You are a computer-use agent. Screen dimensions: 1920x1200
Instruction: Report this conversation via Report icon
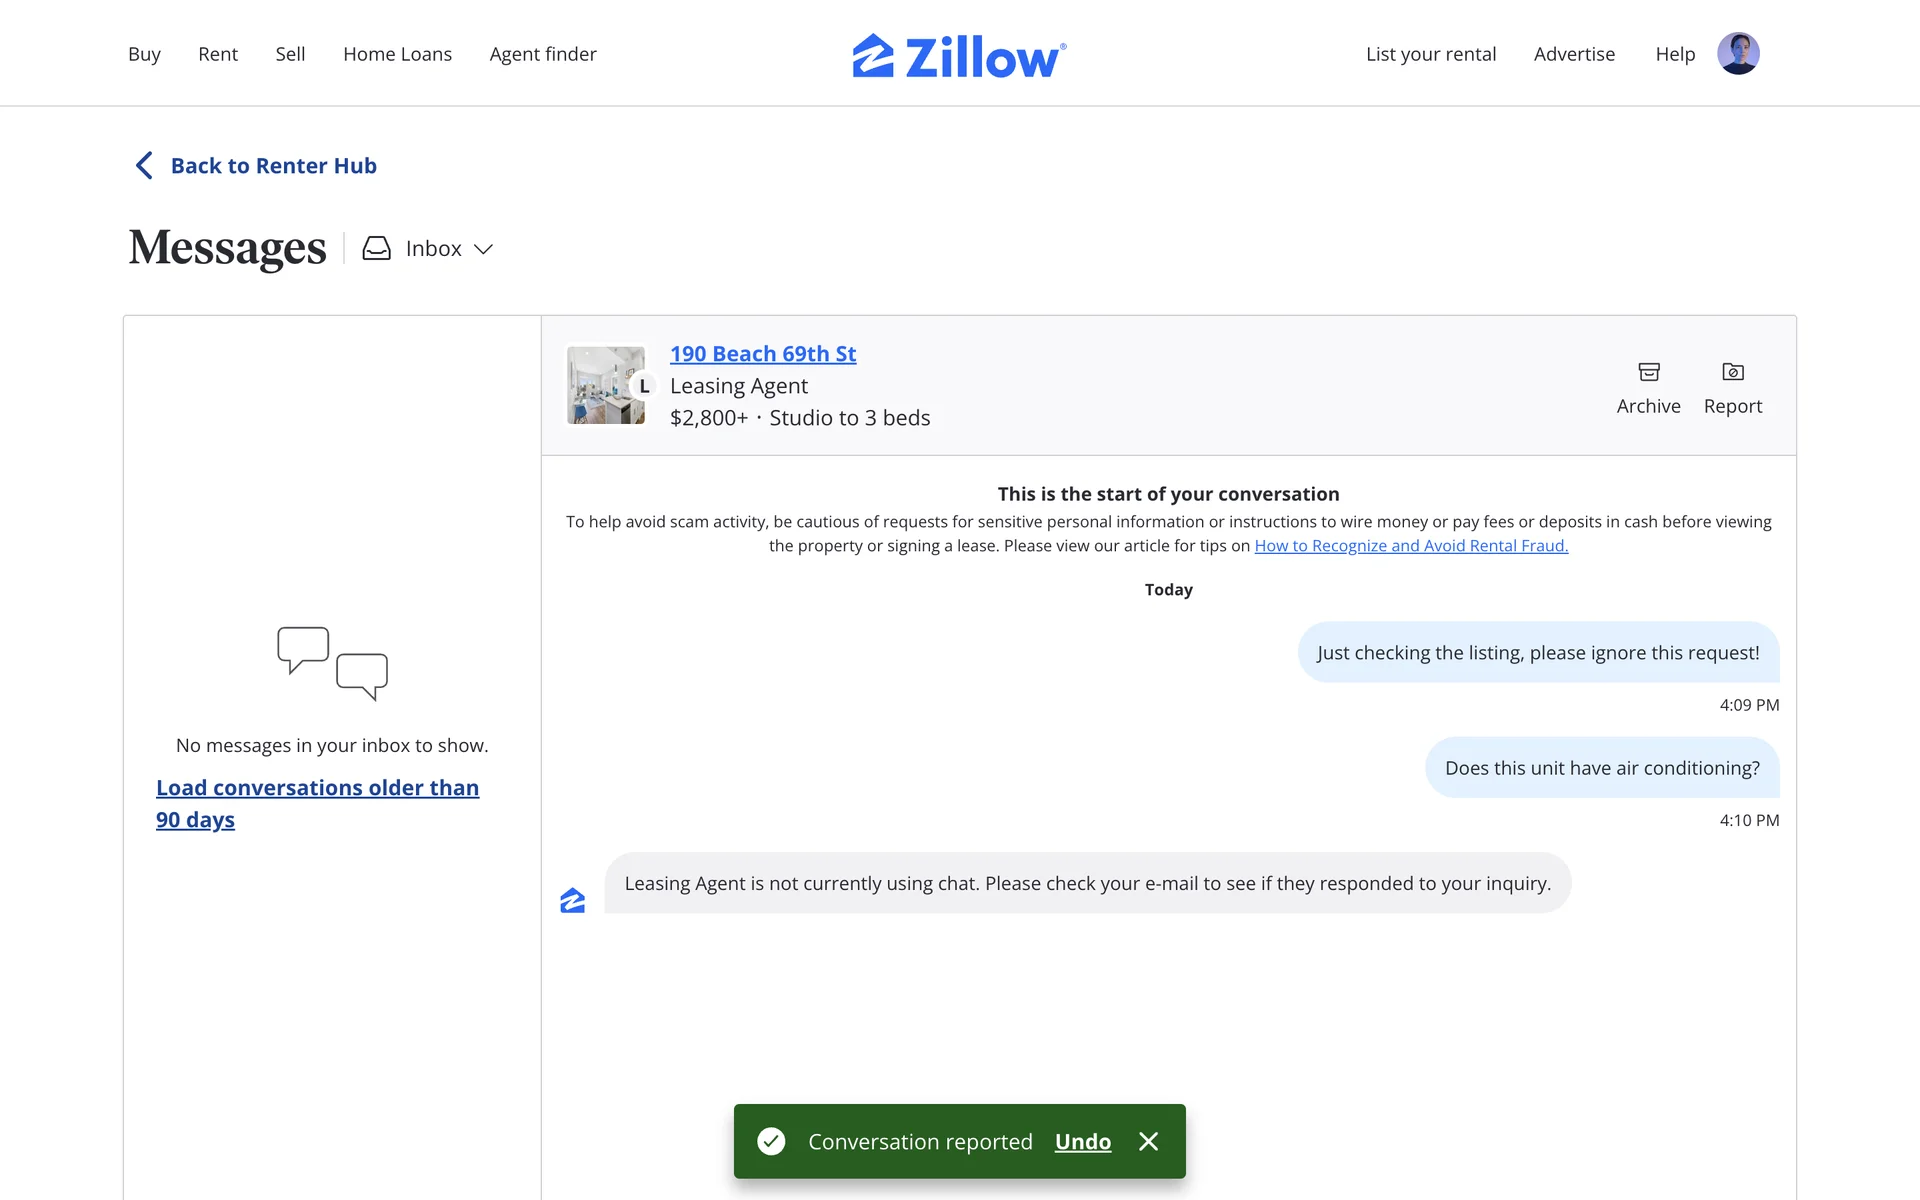click(x=1733, y=373)
